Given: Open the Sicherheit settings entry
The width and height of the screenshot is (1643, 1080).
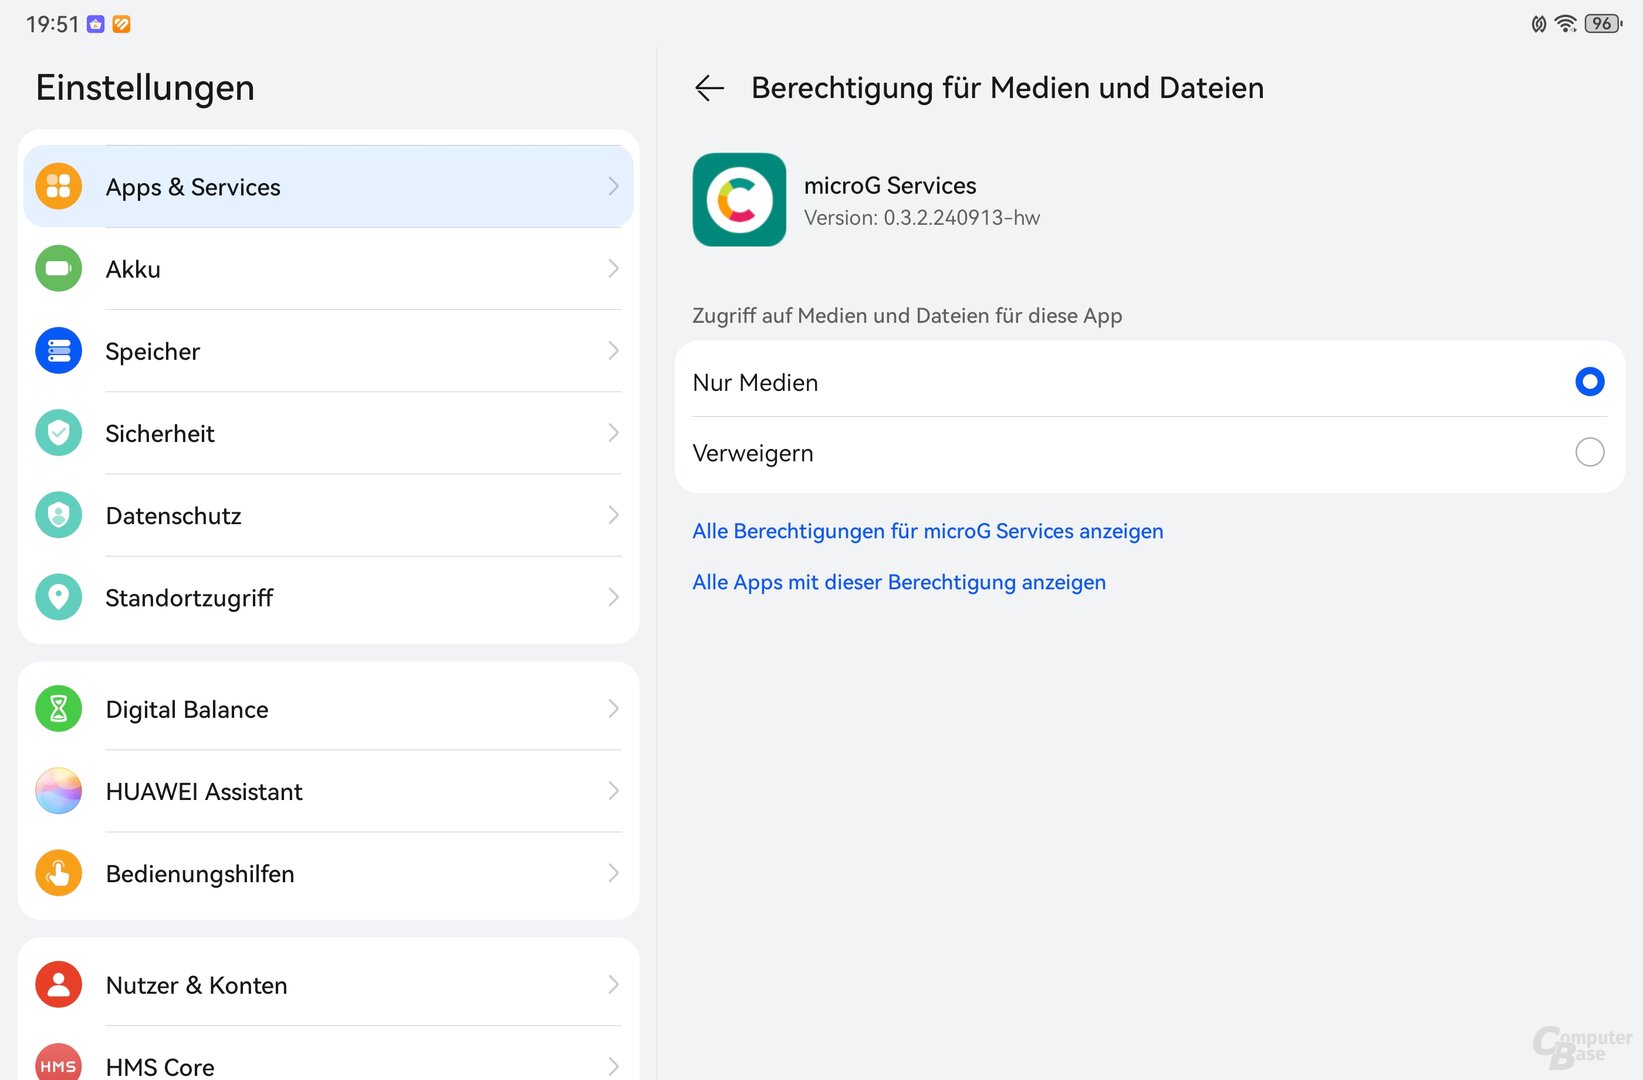Looking at the screenshot, I should click(x=328, y=432).
